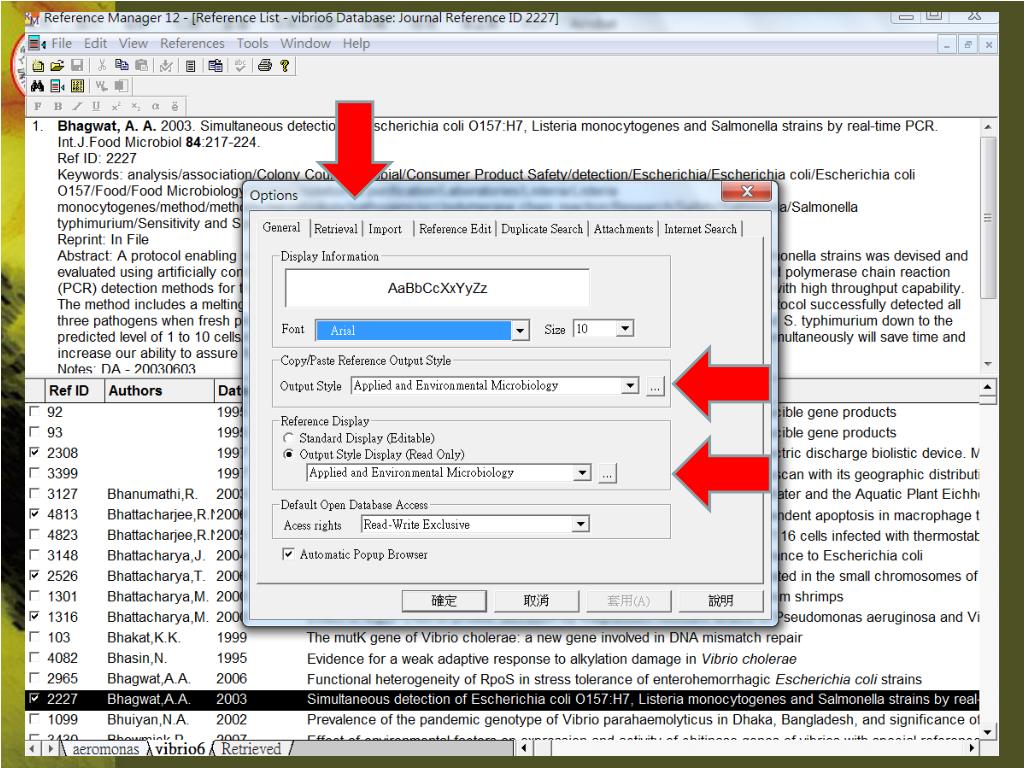
Task: Uncheck the checkbox for Ref ID 2526
Action: 34,575
